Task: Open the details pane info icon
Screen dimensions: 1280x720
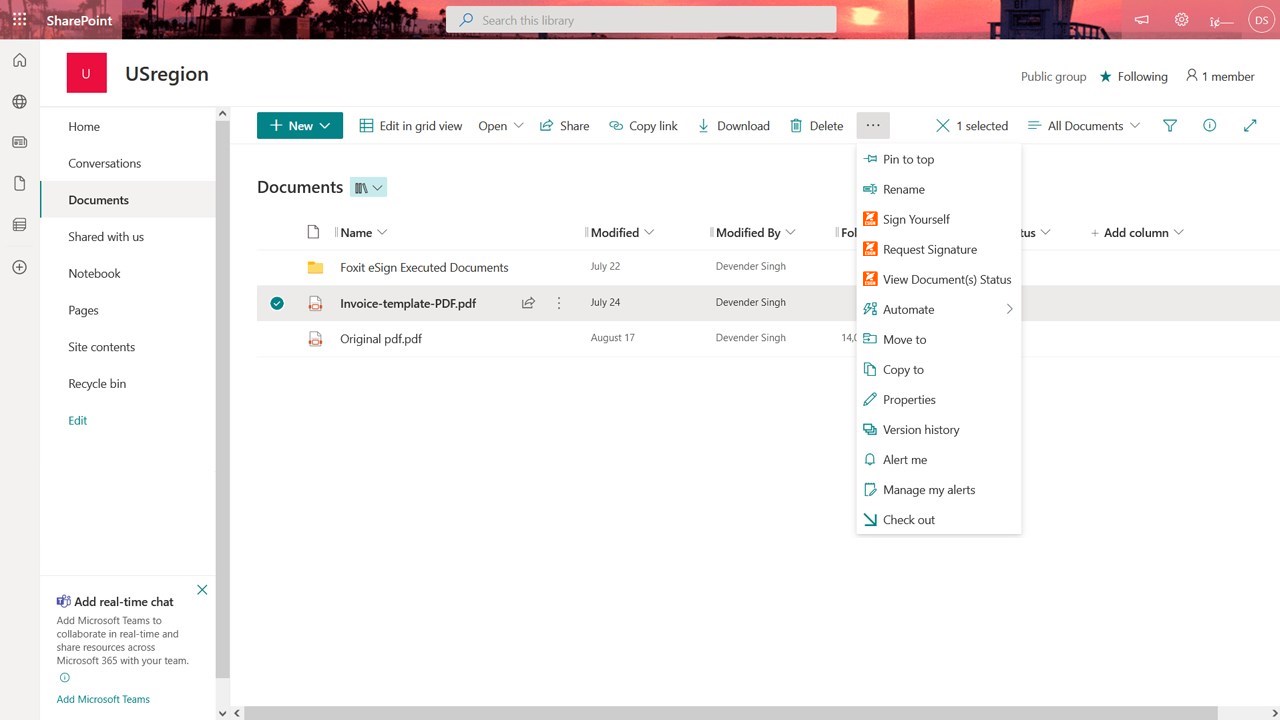Action: click(1210, 126)
